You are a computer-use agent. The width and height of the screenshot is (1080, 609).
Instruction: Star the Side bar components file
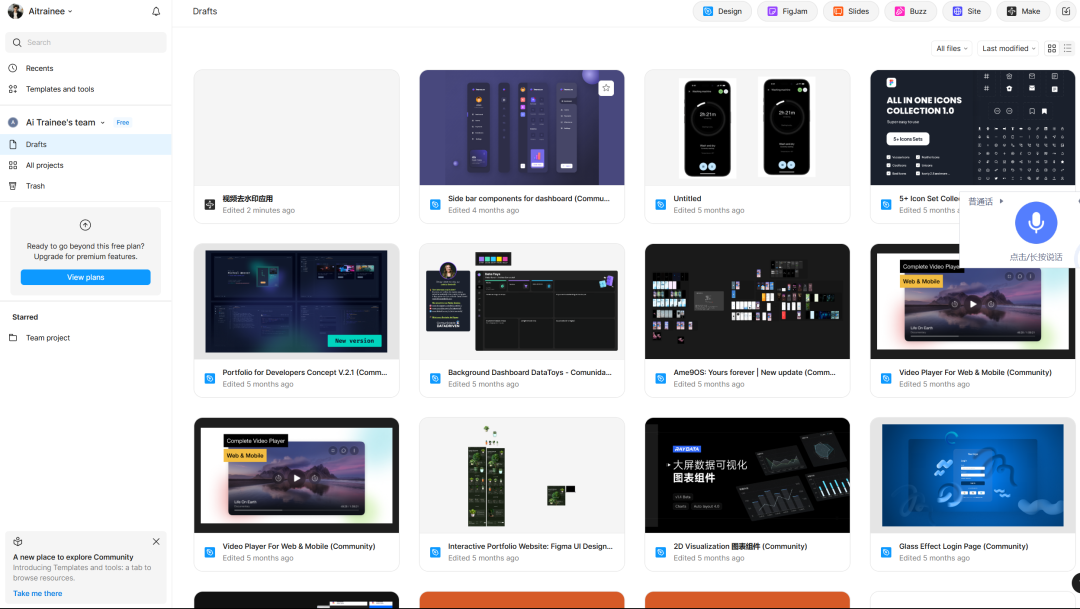pyautogui.click(x=606, y=87)
